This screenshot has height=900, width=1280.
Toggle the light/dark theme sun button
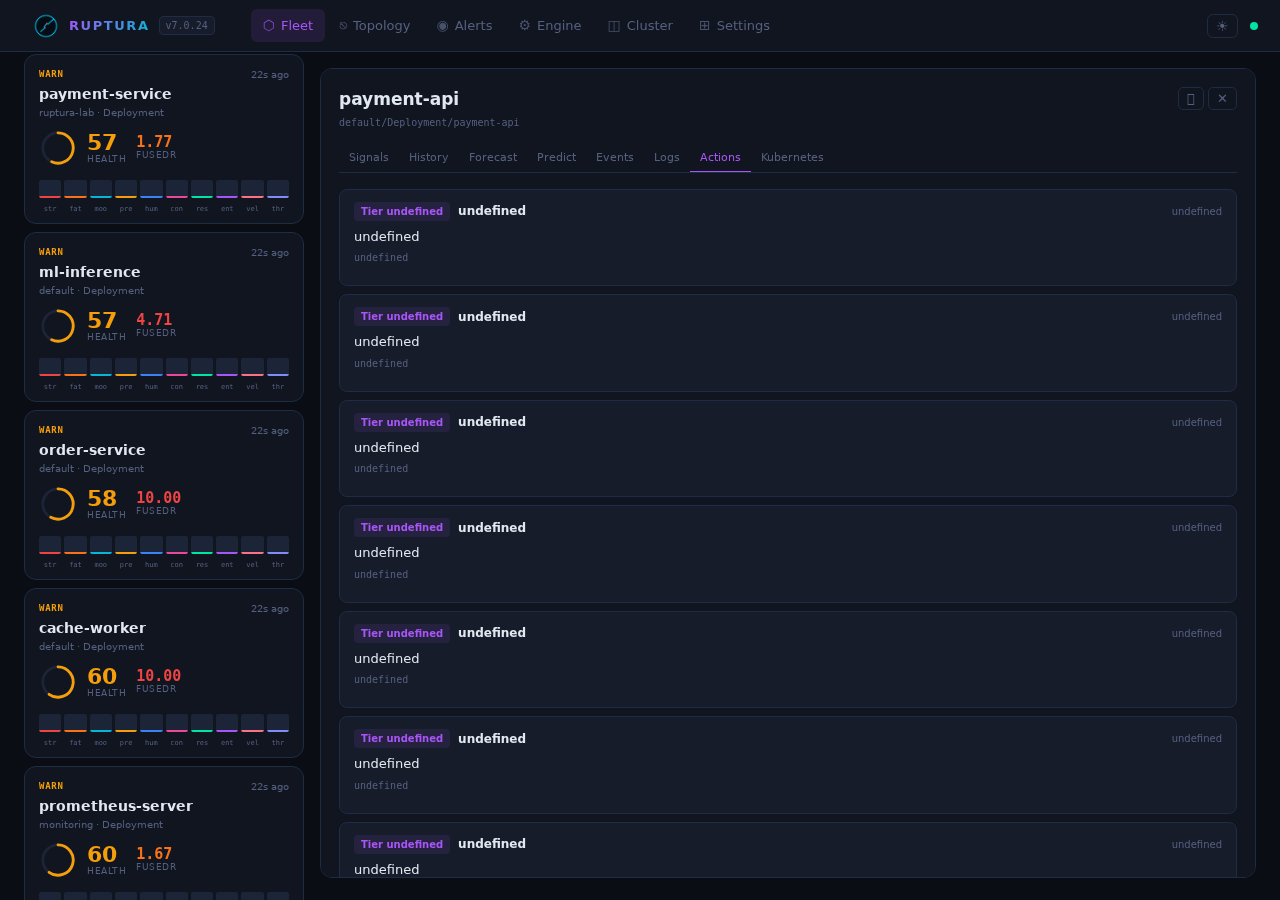(1222, 26)
